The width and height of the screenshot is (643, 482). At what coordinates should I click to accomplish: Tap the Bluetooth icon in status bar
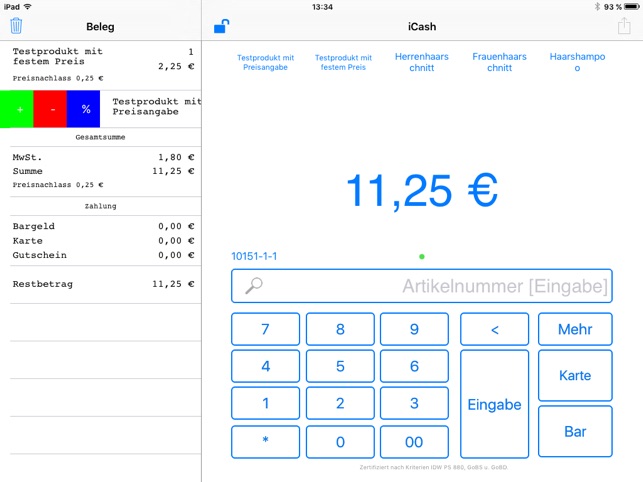coord(597,7)
